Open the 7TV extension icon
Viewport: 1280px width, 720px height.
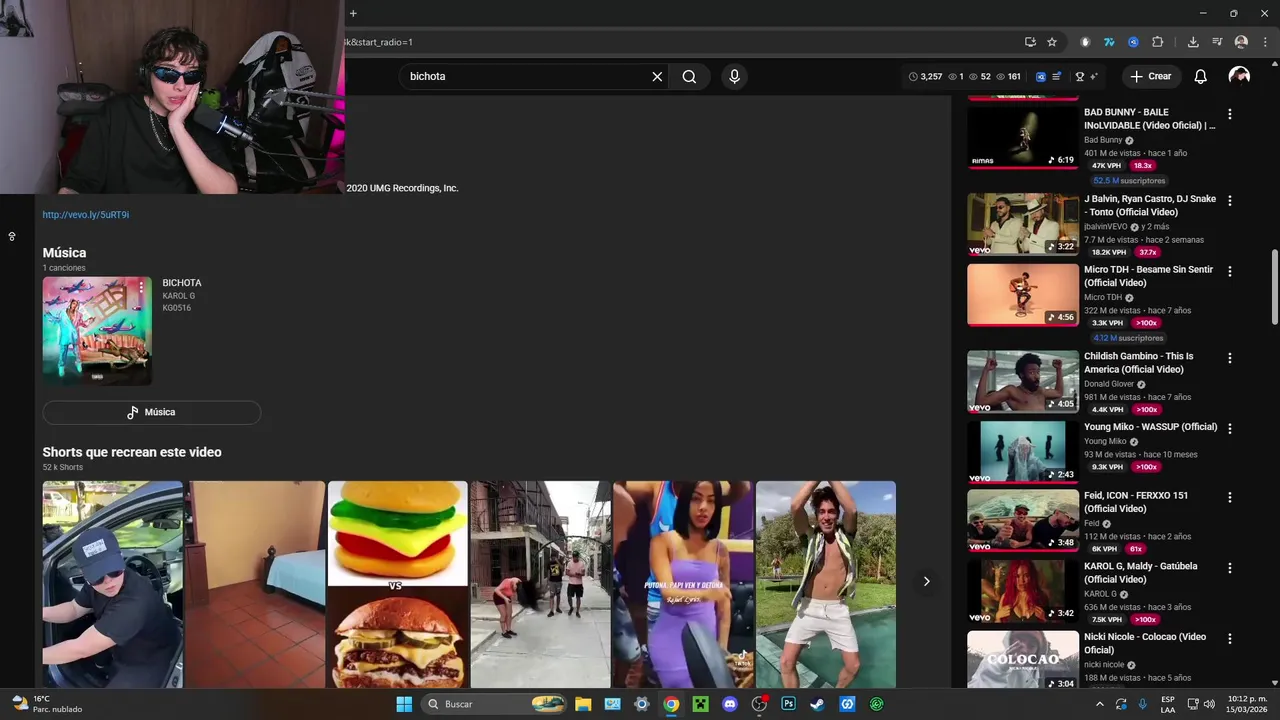pos(1109,42)
